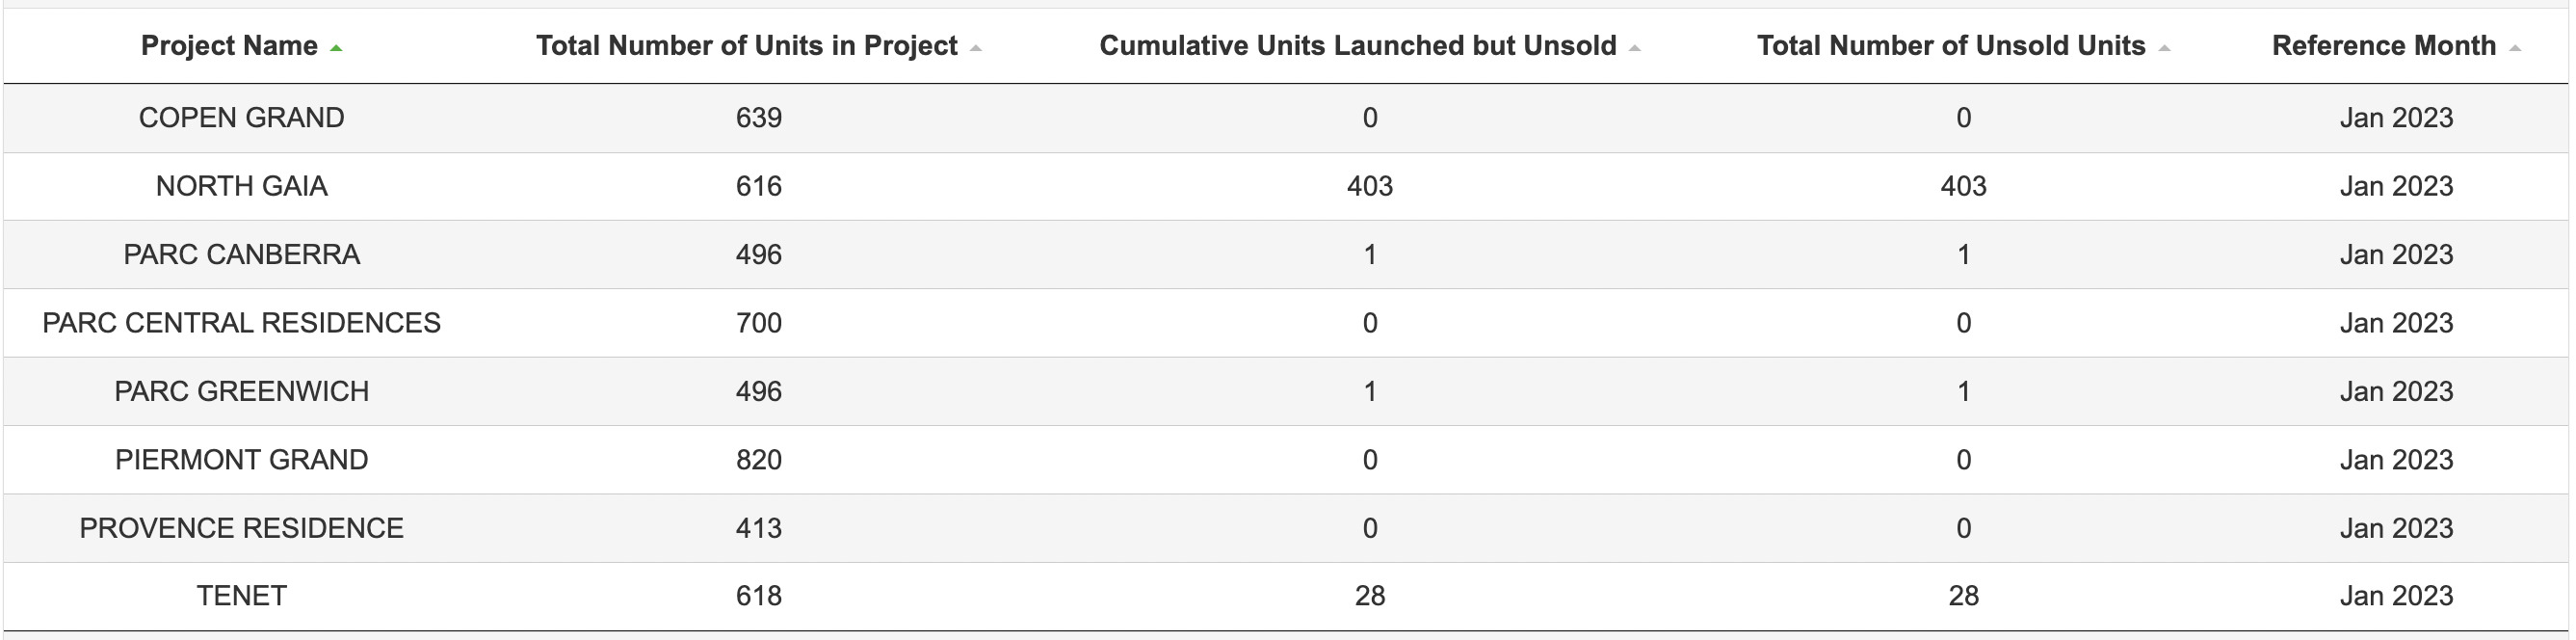Image resolution: width=2576 pixels, height=640 pixels.
Task: Click the 403 cumulative unsold value for NORTH GAIA
Action: [1370, 186]
